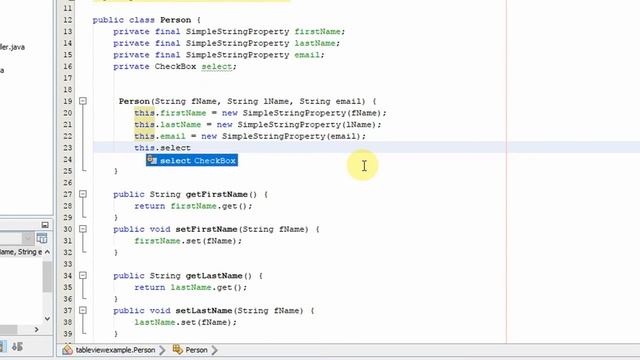Collapse the getLastName method fold at line 34

pyautogui.click(x=83, y=276)
